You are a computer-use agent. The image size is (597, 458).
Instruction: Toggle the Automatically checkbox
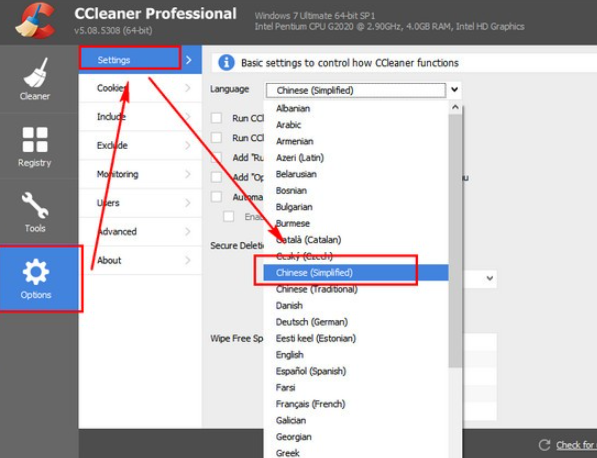216,197
